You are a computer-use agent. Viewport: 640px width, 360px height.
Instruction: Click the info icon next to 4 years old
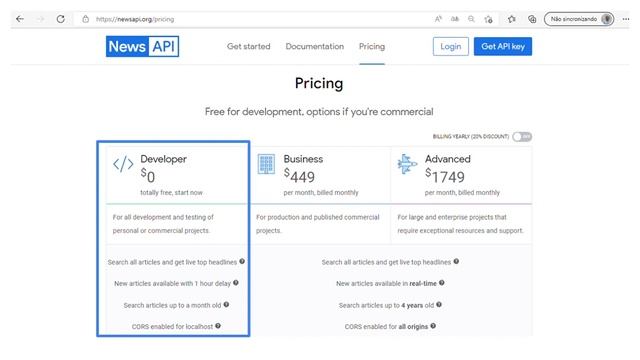(439, 304)
